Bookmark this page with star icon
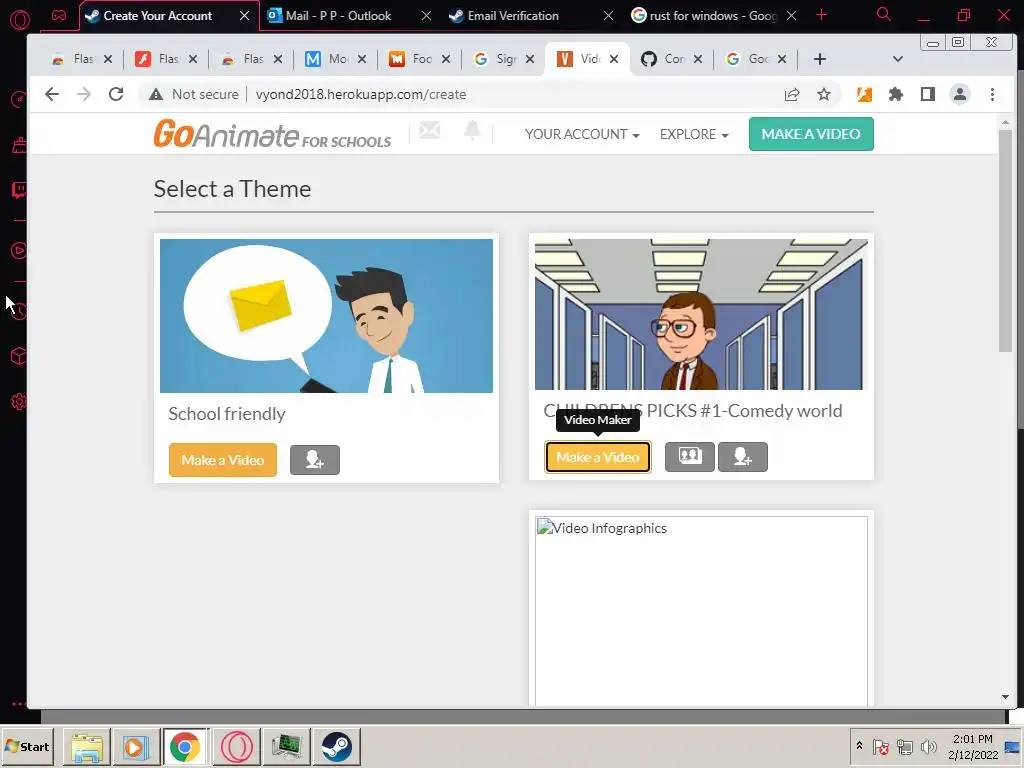The image size is (1024, 768). tap(824, 94)
